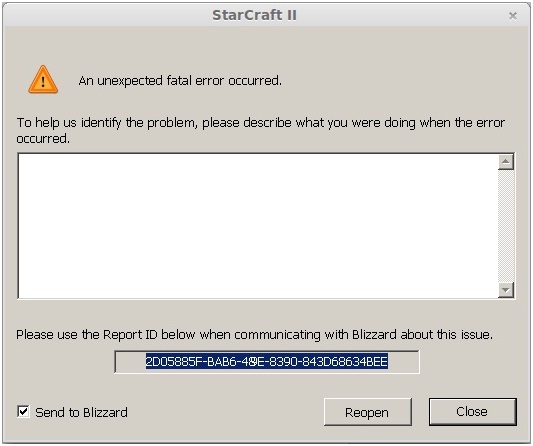
Task: Click the scrollbar down arrow
Action: [x=506, y=290]
